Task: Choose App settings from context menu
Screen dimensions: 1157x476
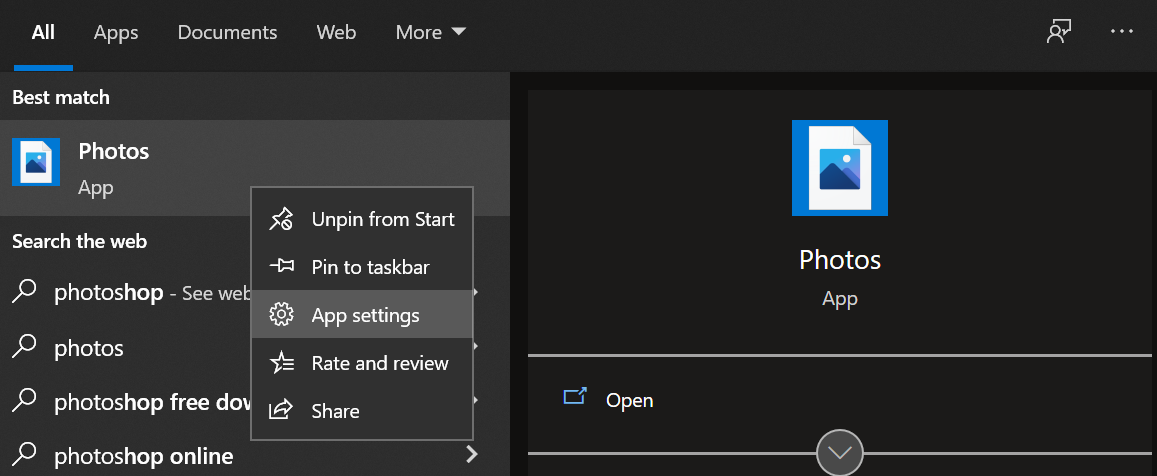Action: click(x=365, y=315)
